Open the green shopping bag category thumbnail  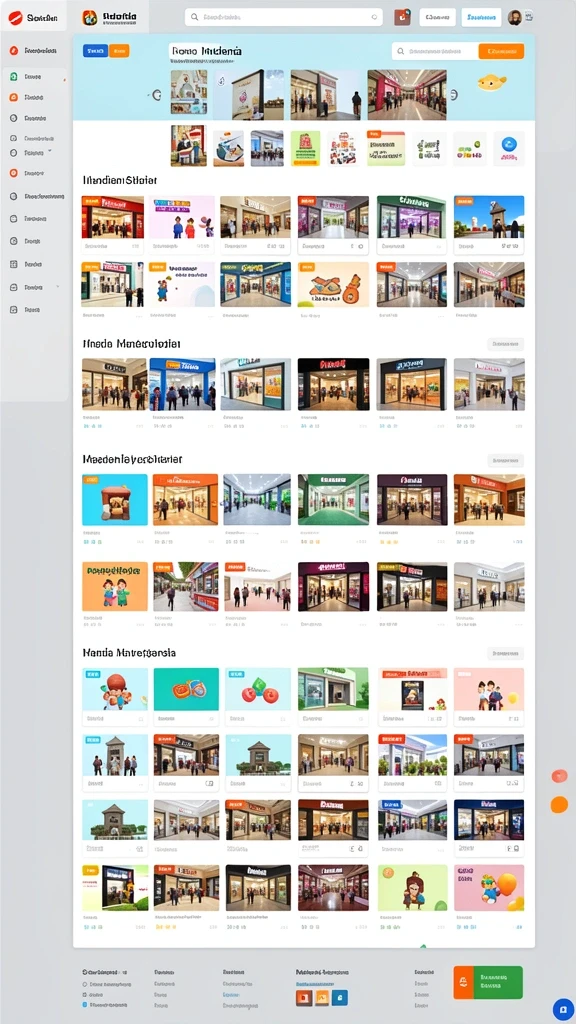[x=306, y=148]
